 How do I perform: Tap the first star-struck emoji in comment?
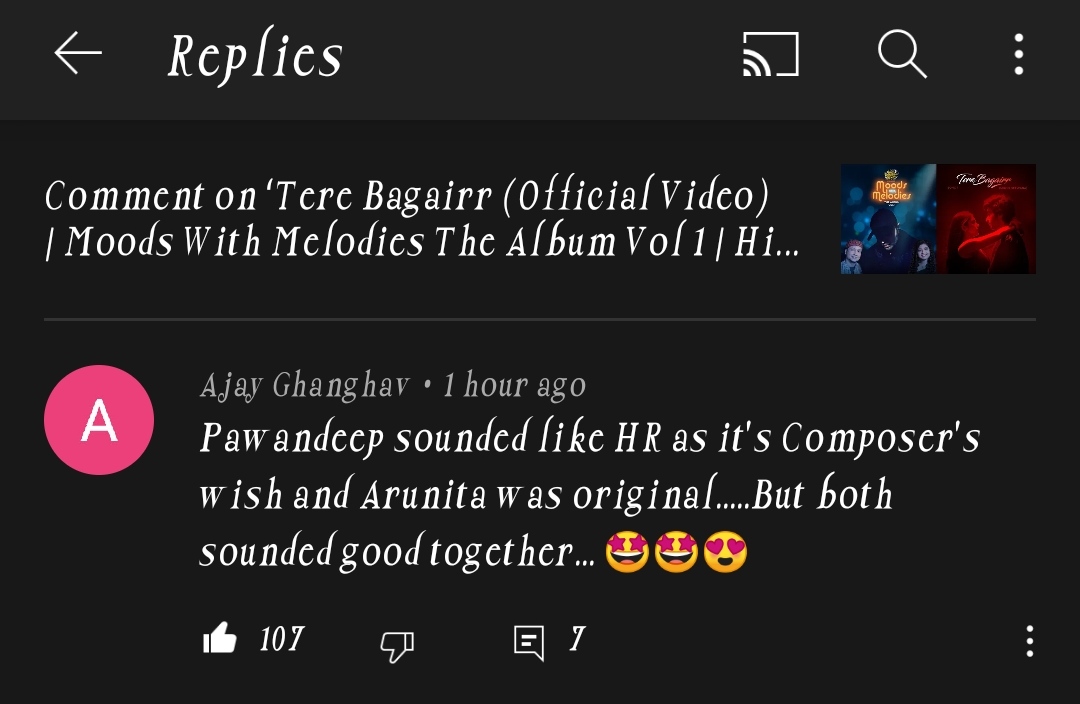click(x=627, y=552)
